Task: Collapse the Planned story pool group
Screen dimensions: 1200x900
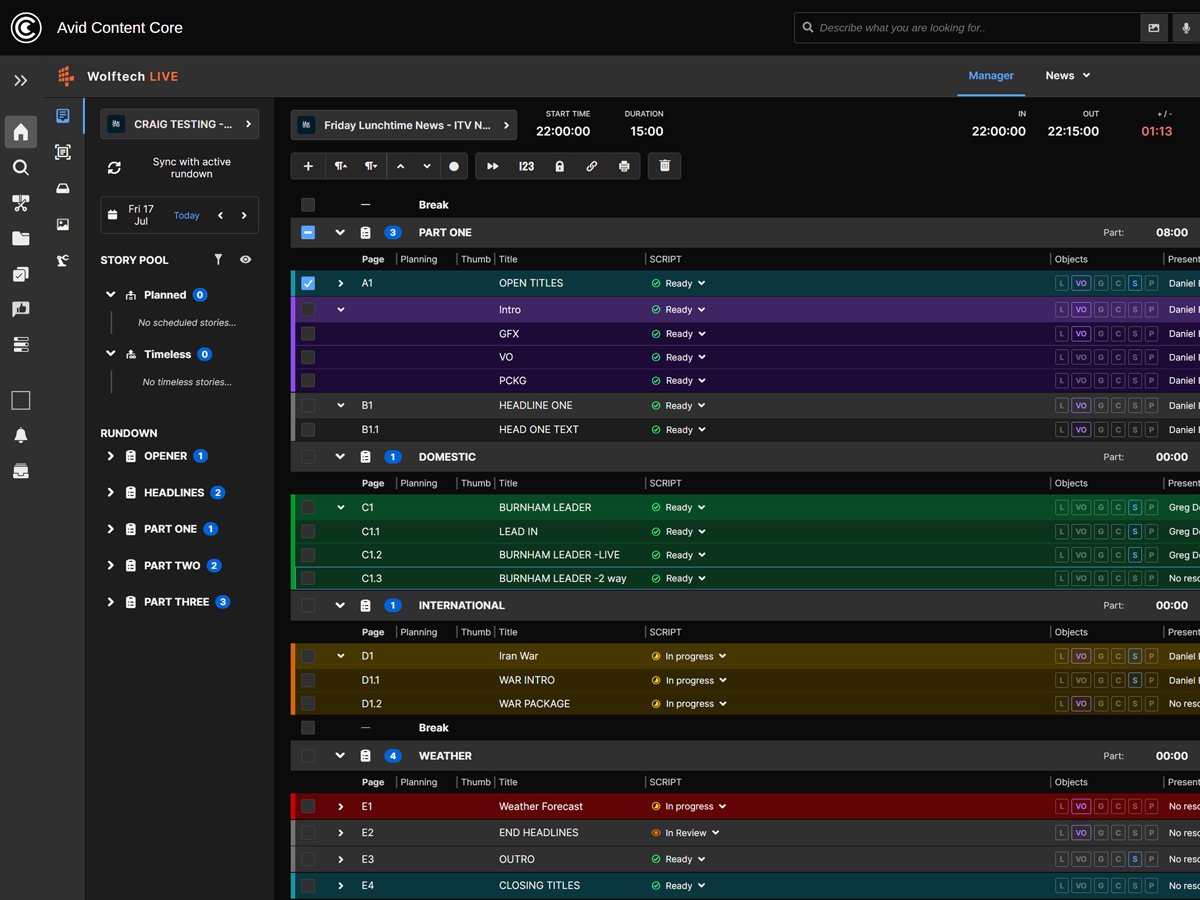Action: (111, 295)
